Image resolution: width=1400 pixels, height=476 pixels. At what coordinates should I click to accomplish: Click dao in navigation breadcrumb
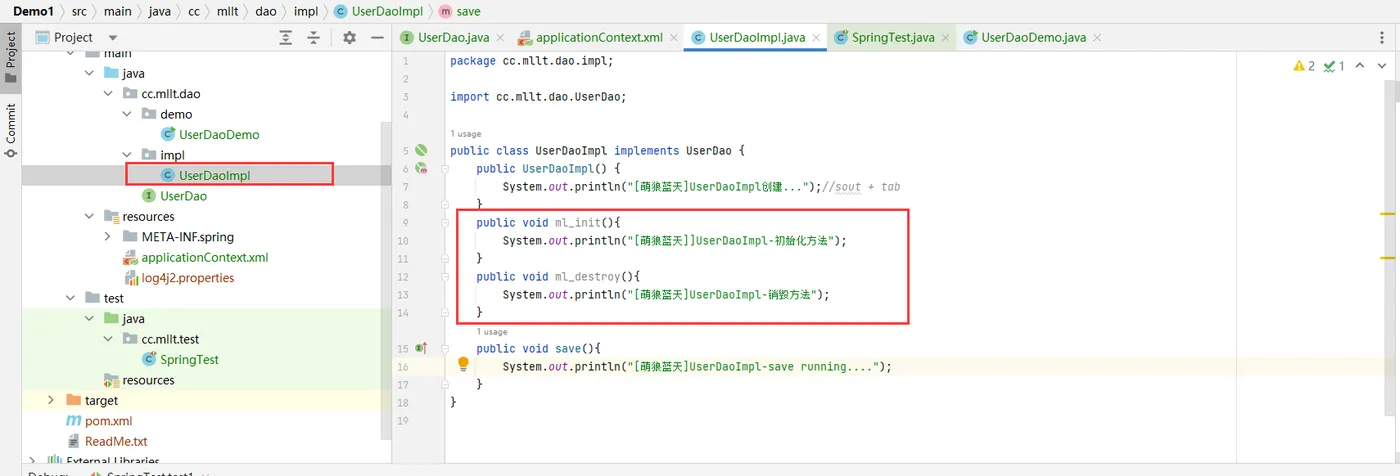[264, 11]
